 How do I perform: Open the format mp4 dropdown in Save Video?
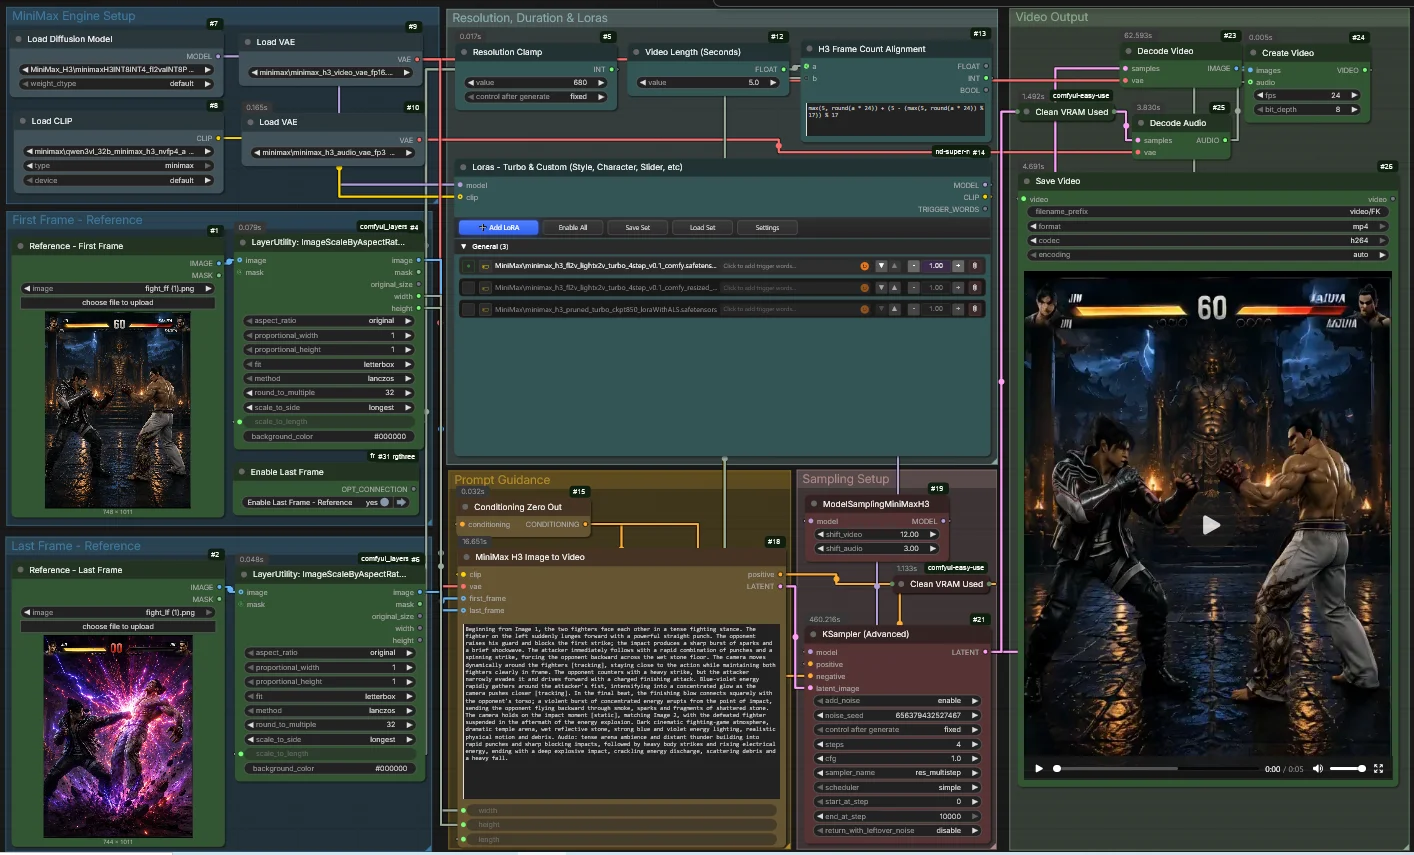tap(1208, 227)
